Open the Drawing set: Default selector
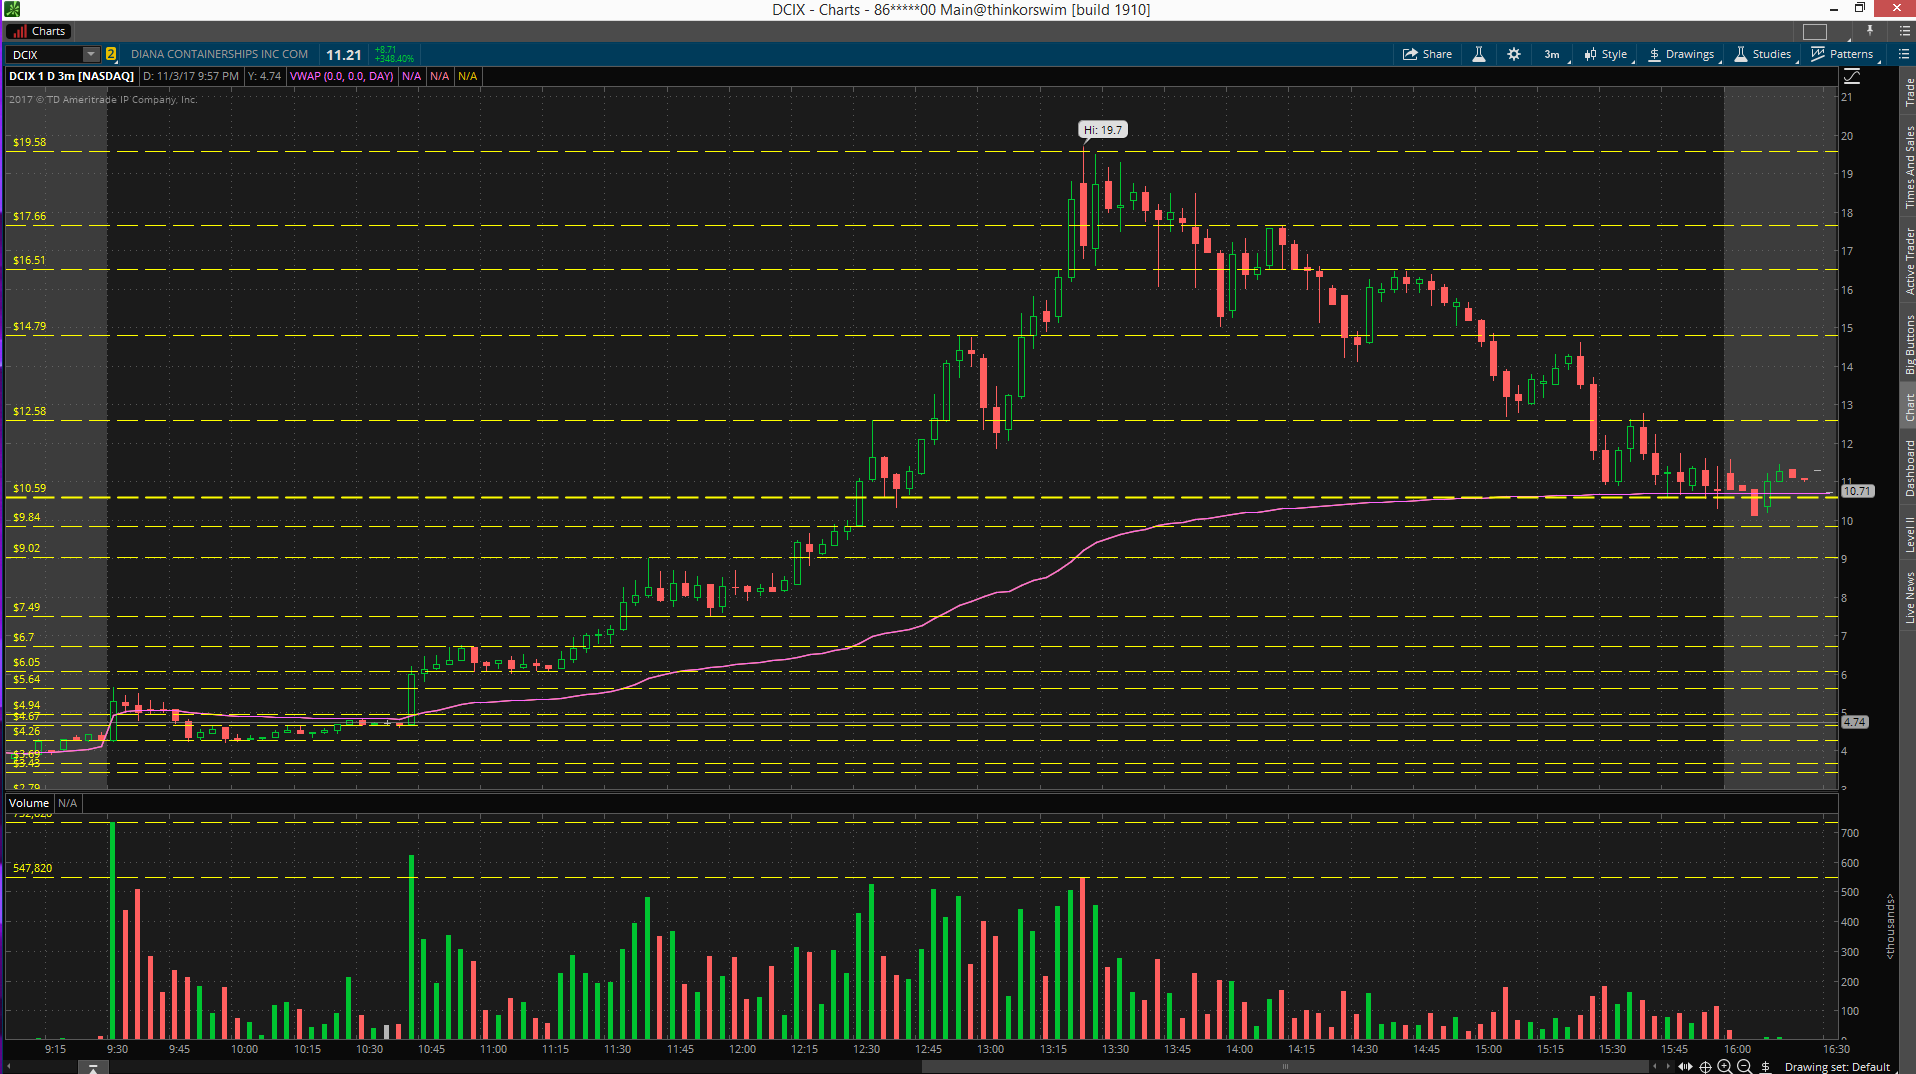Screen dimensions: 1916x1074 pyautogui.click(x=1837, y=1067)
